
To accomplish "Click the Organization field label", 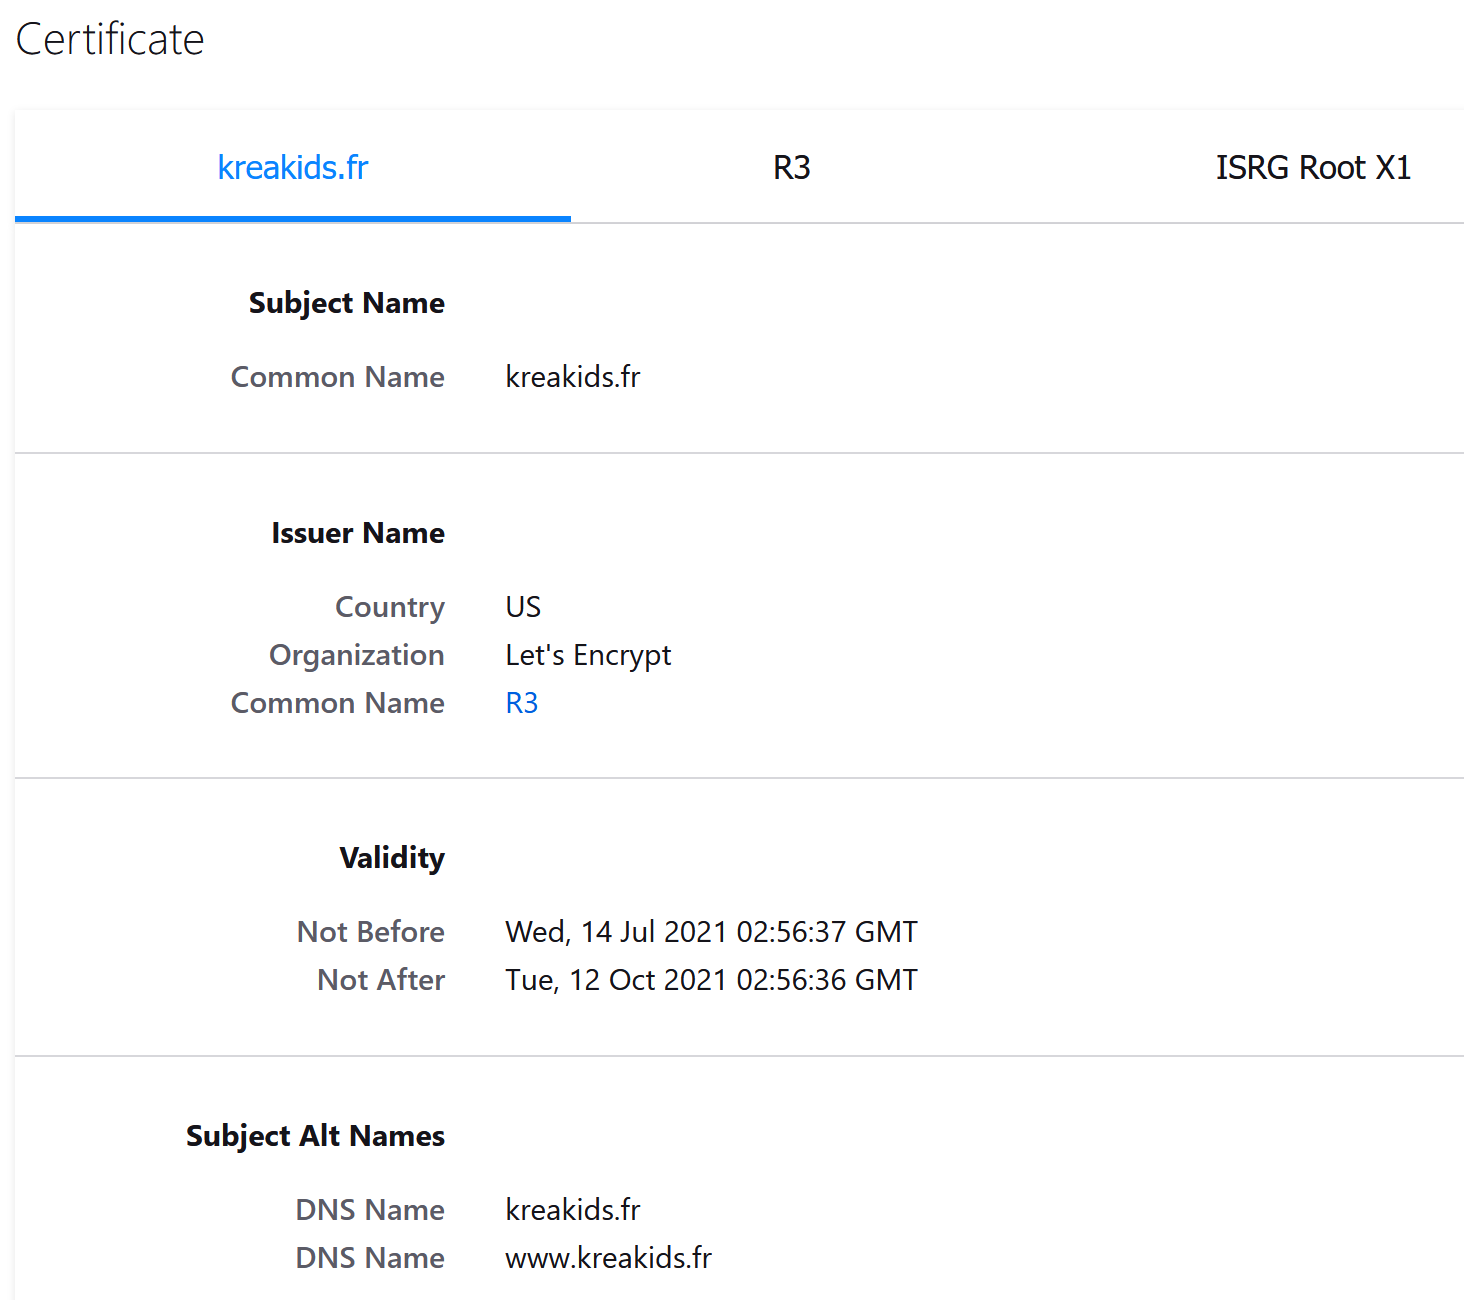I will 356,655.
